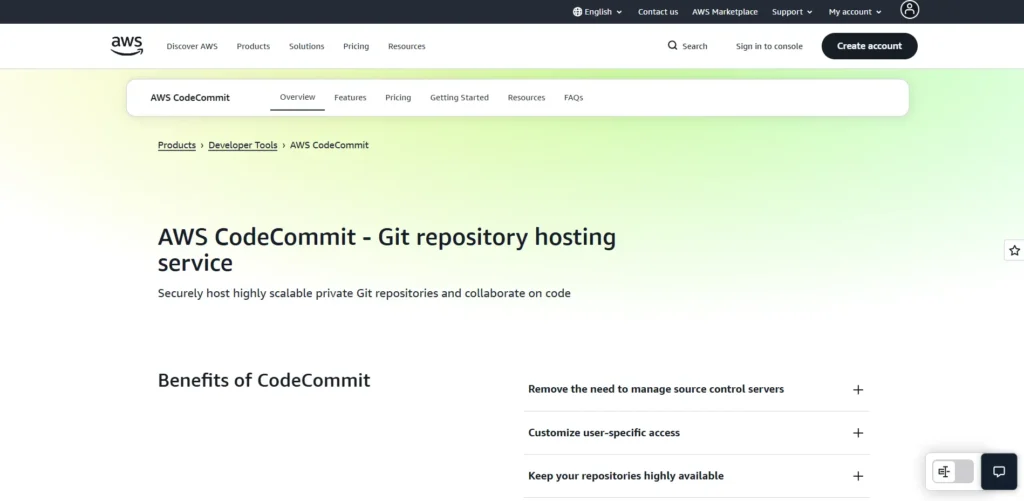Screen dimensions: 1024x501
Task: Switch to the Features tab
Action: click(350, 98)
